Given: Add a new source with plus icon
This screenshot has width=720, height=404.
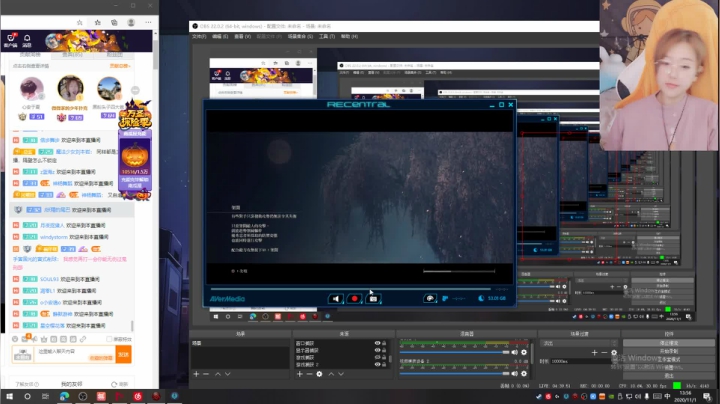Looking at the screenshot, I should pos(299,374).
